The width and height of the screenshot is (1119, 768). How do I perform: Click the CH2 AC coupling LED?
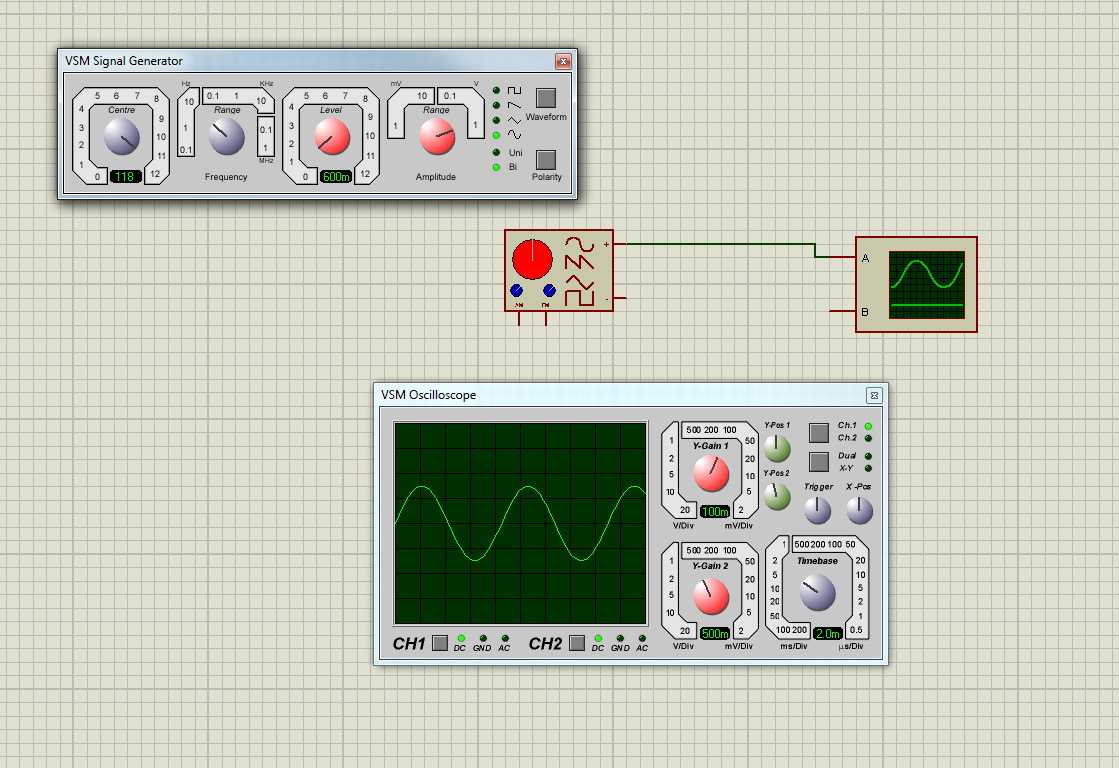pyautogui.click(x=642, y=638)
